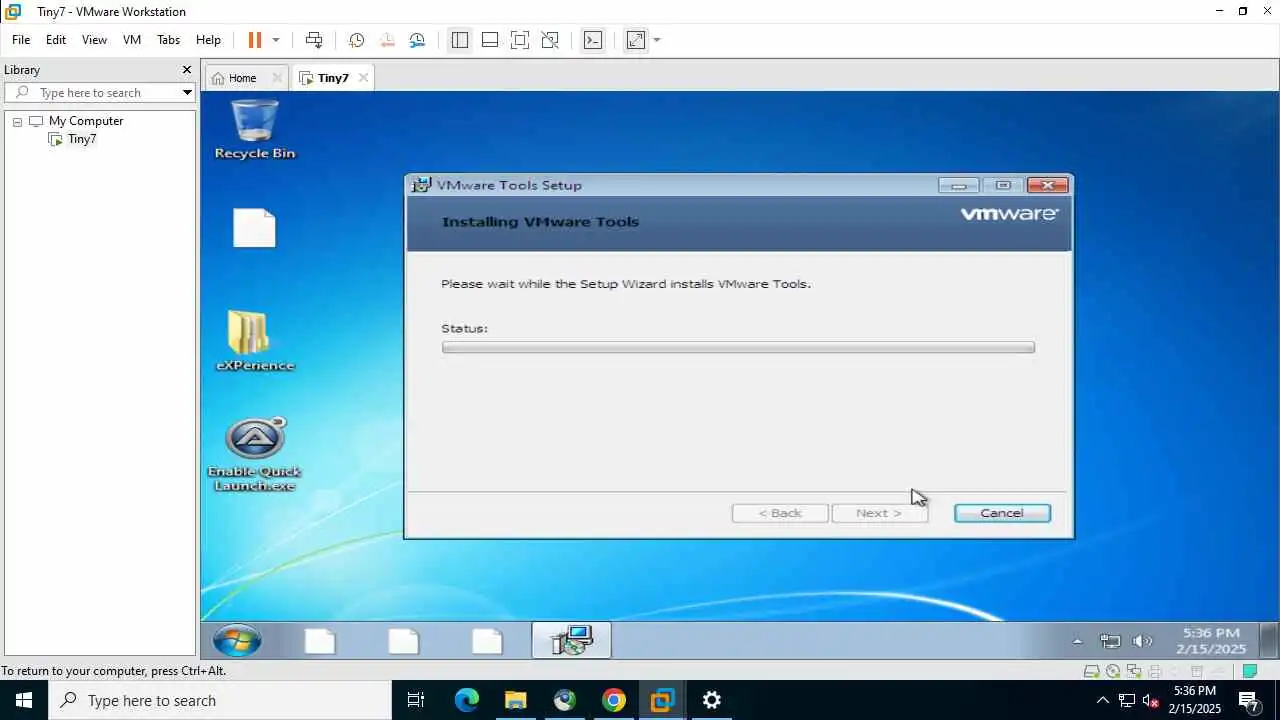Image resolution: width=1280 pixels, height=720 pixels.
Task: Switch to Unity mode icon
Action: [550, 40]
